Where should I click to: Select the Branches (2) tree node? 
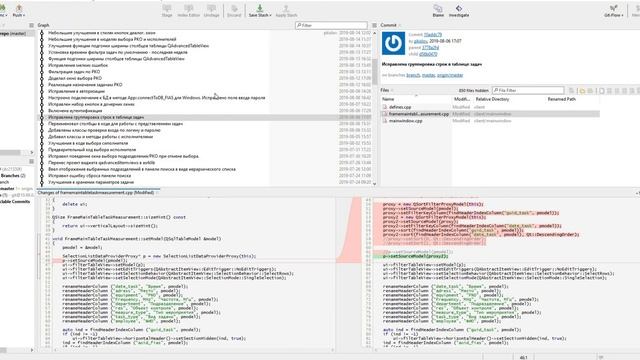pyautogui.click(x=13, y=176)
